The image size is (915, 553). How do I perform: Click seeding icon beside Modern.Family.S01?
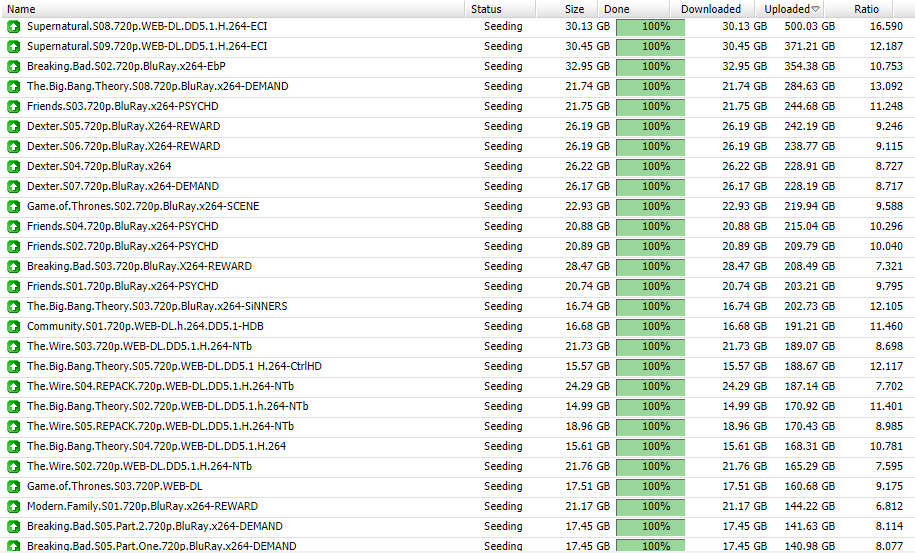click(x=13, y=507)
